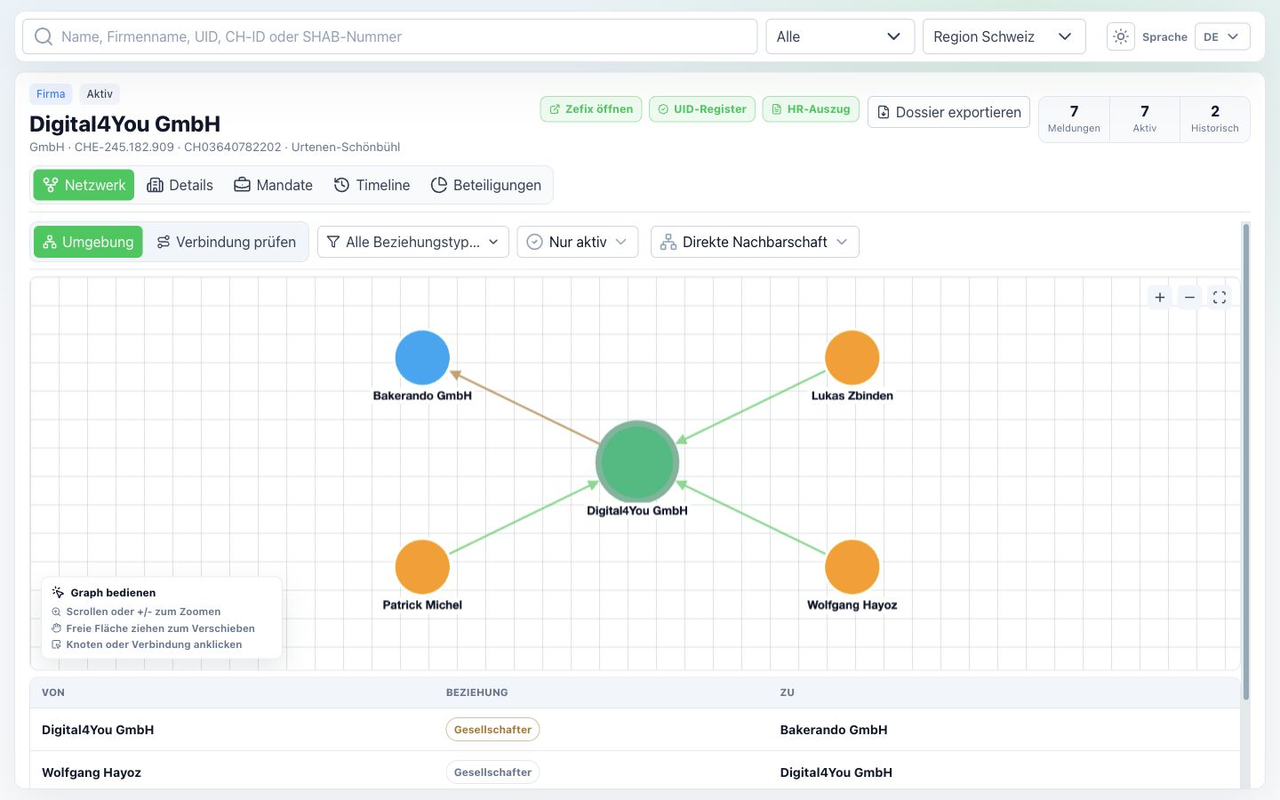1280x800 pixels.
Task: Open Alle Beziehungstypen filter dropdown
Action: (413, 242)
